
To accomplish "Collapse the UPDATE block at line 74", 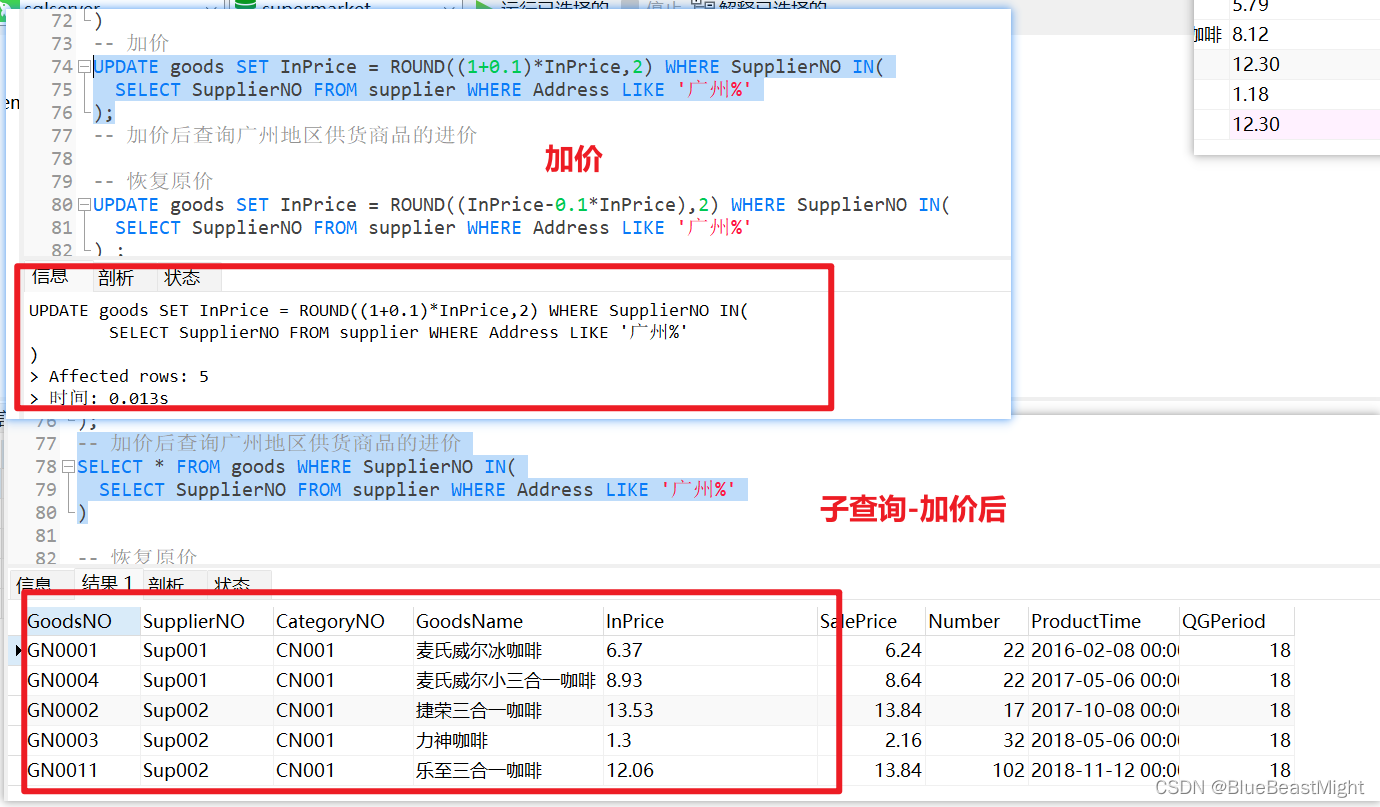I will [x=84, y=67].
